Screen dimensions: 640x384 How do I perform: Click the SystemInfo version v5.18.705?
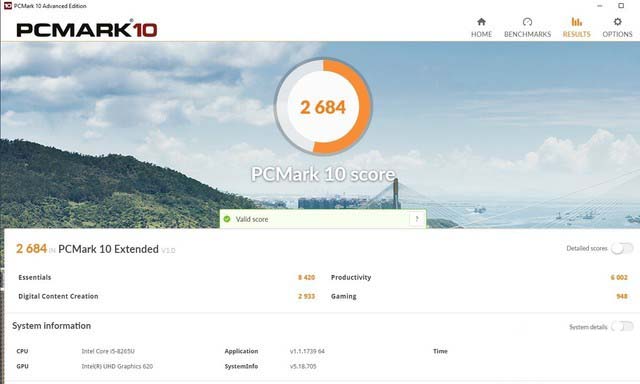(303, 366)
